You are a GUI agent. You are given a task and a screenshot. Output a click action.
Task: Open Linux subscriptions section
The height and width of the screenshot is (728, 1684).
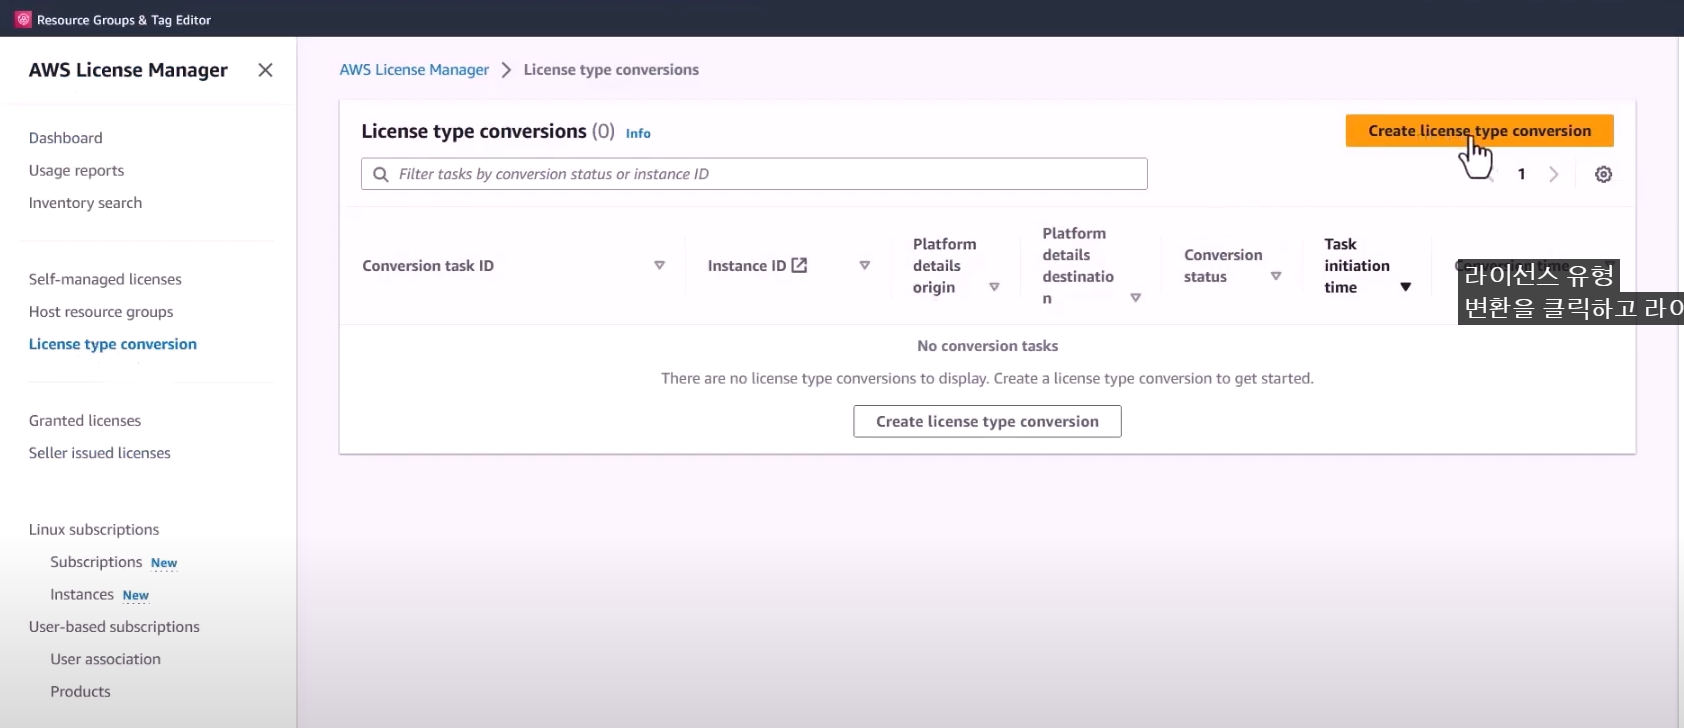pyautogui.click(x=94, y=530)
